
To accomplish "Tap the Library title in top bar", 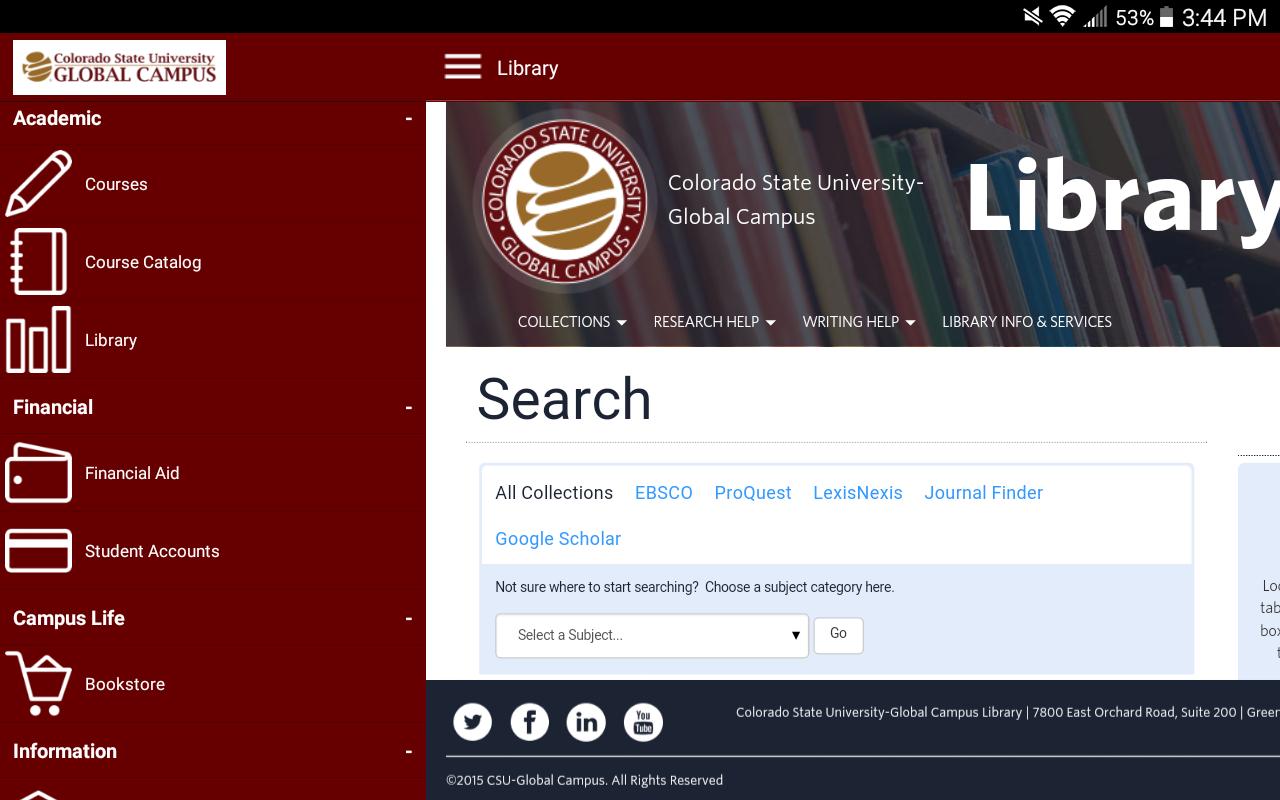I will point(527,68).
